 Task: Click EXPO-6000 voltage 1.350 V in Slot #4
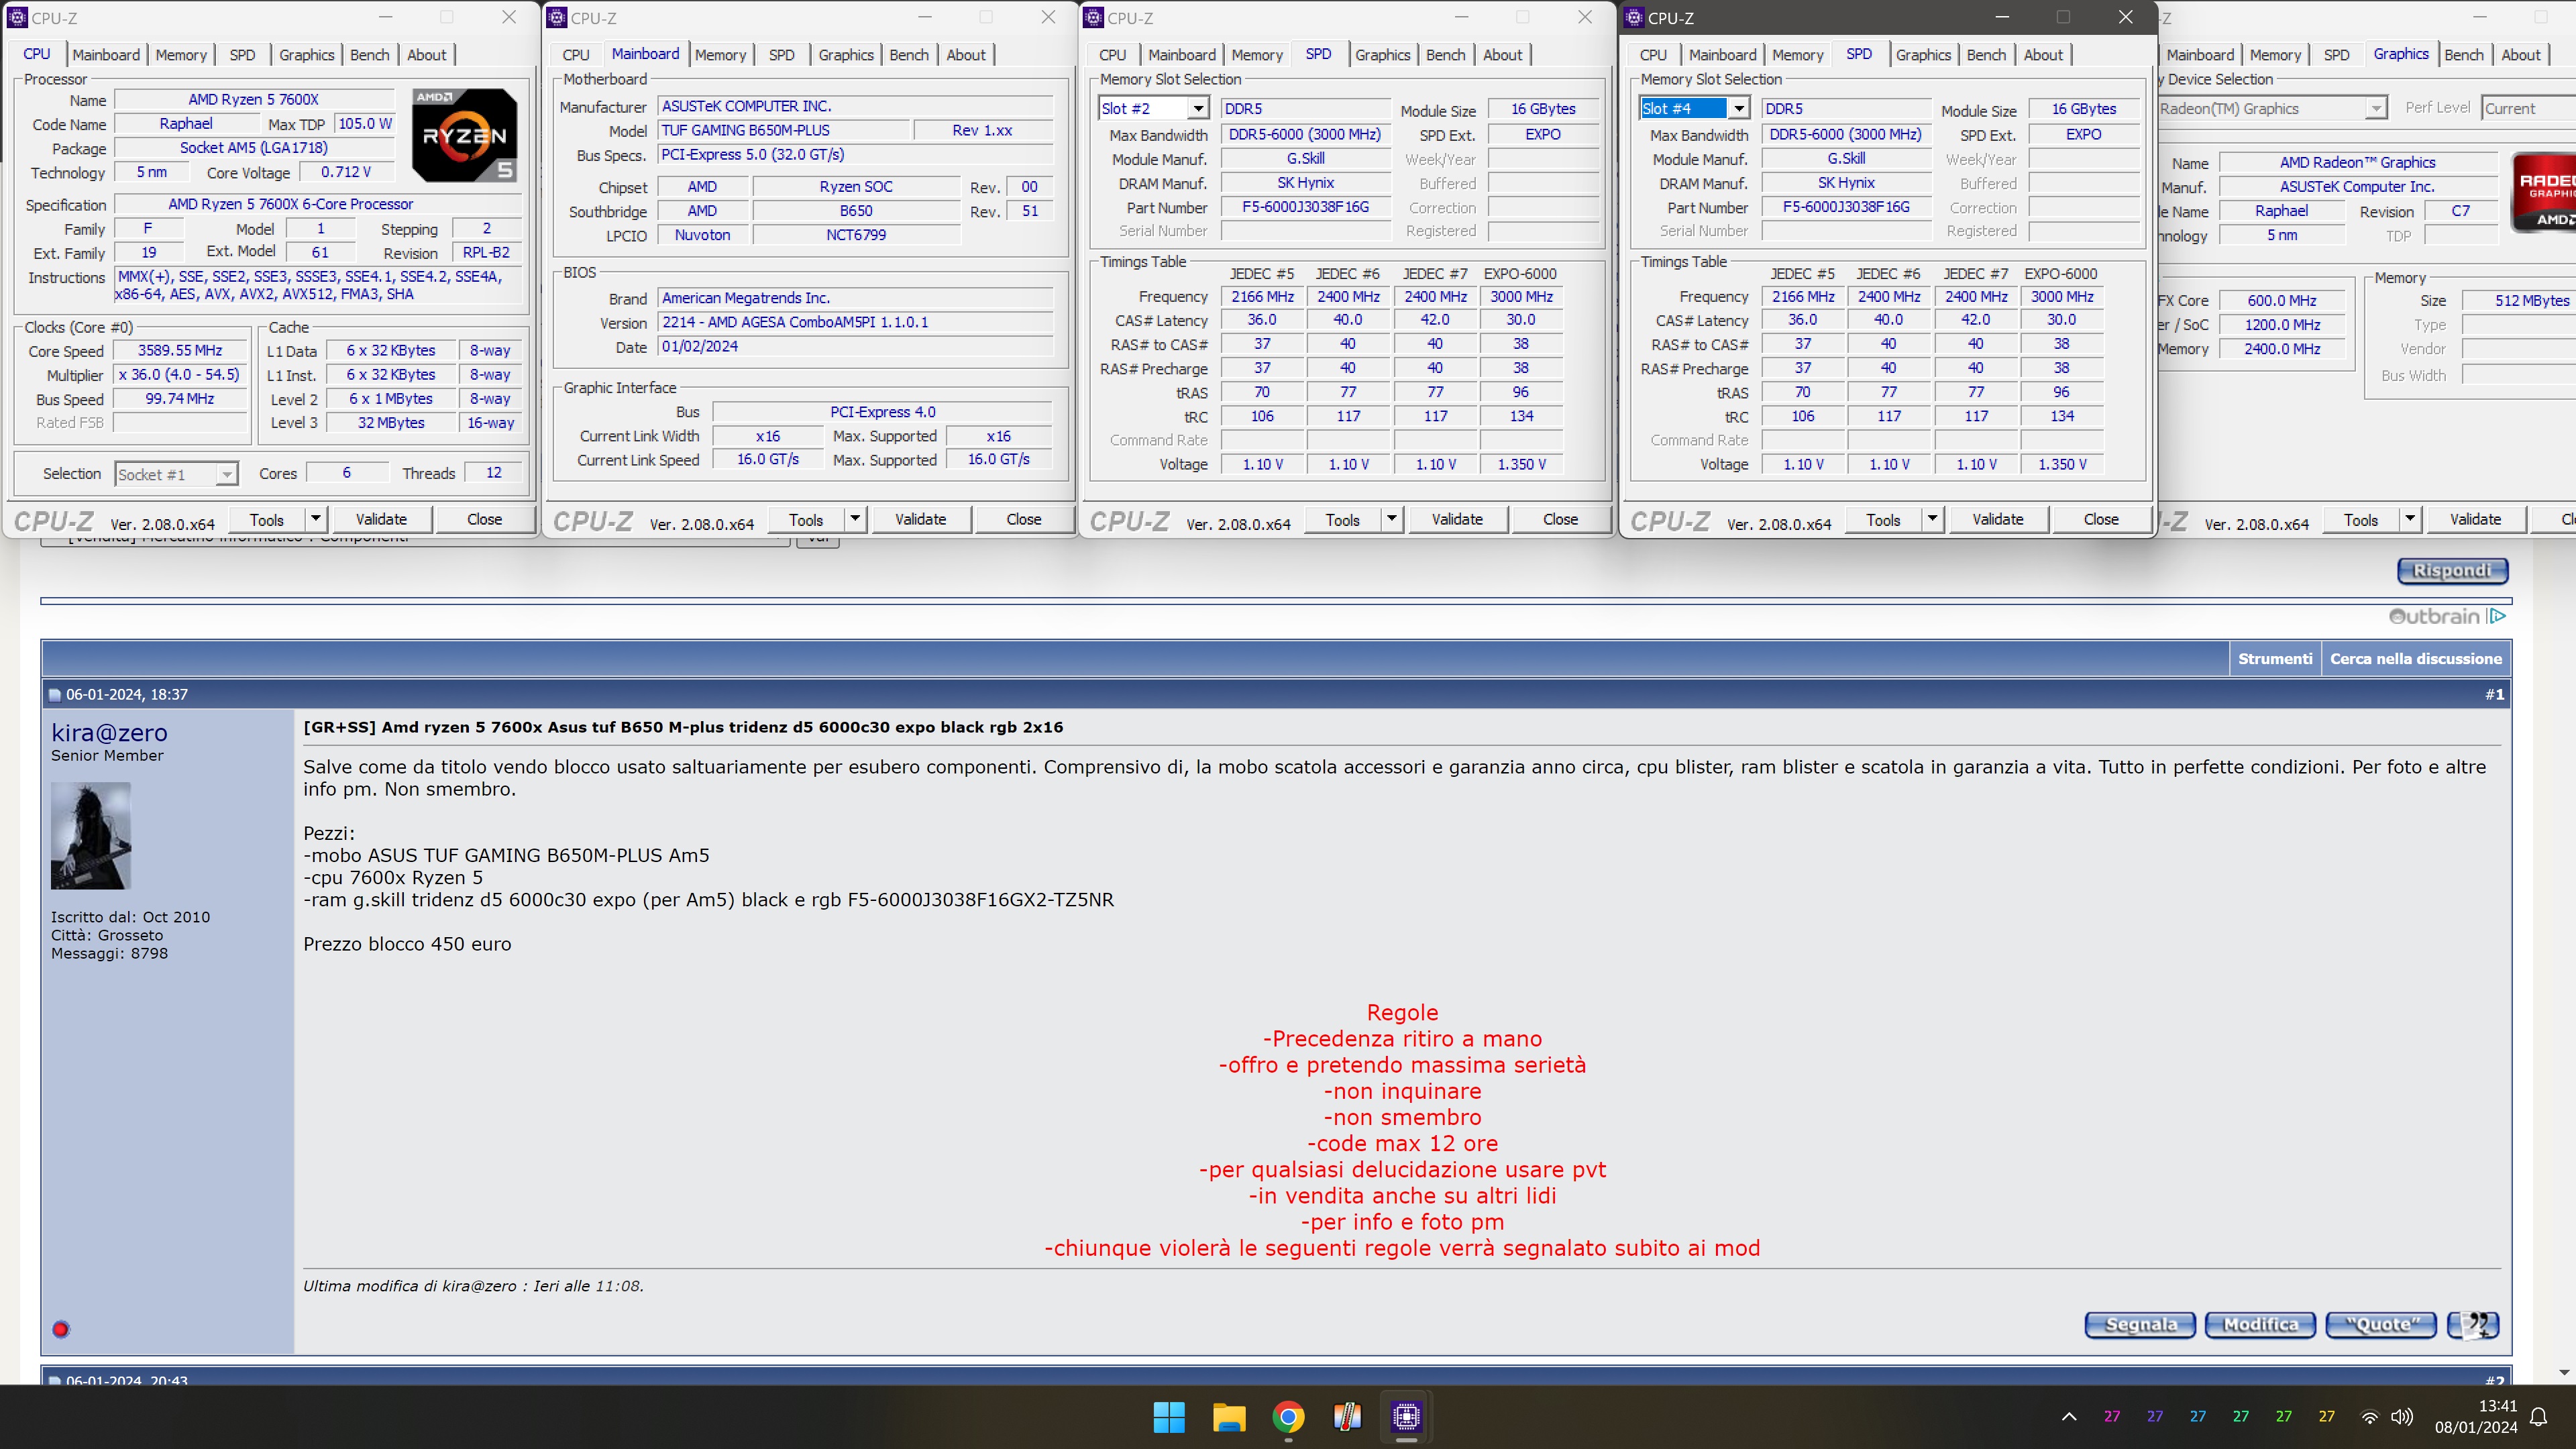click(x=2061, y=464)
